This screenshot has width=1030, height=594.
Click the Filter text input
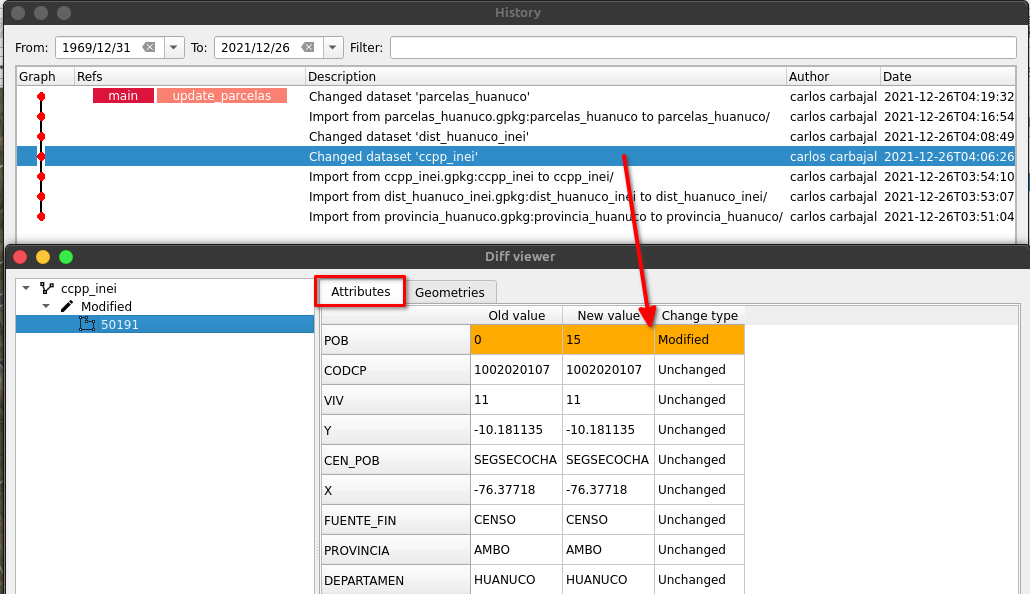click(703, 47)
